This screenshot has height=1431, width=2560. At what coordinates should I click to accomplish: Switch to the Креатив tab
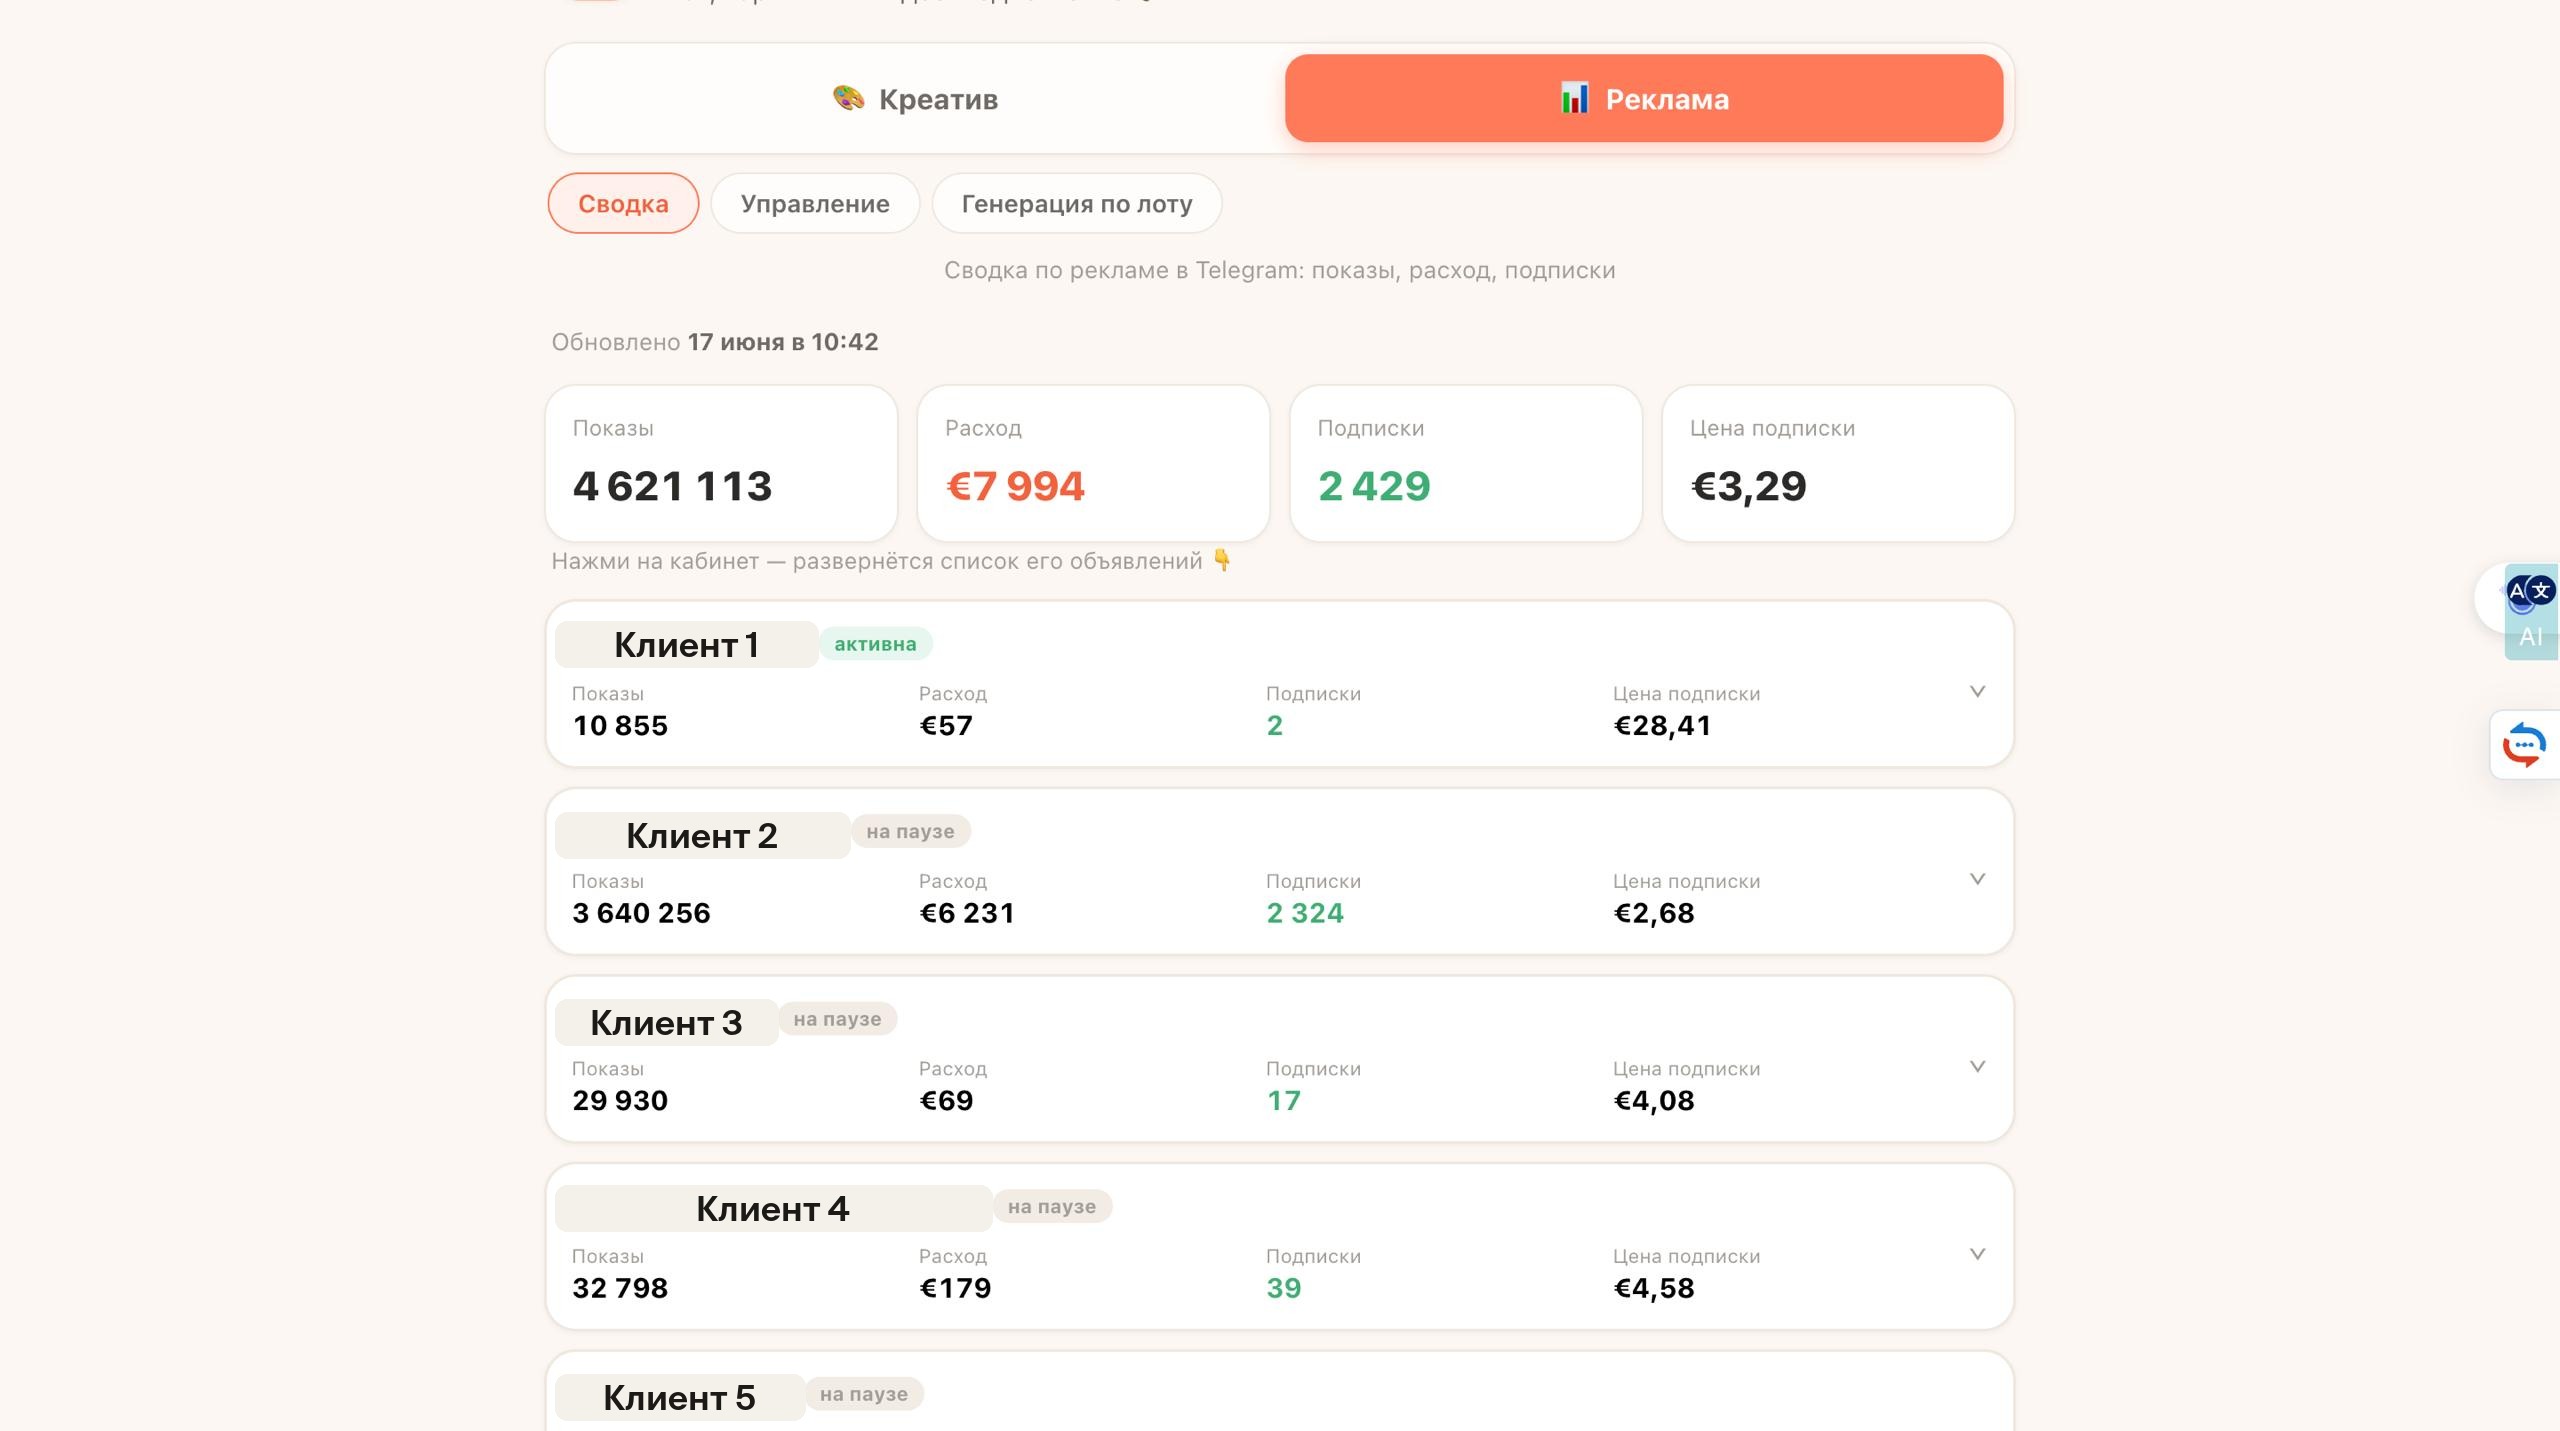(x=915, y=98)
